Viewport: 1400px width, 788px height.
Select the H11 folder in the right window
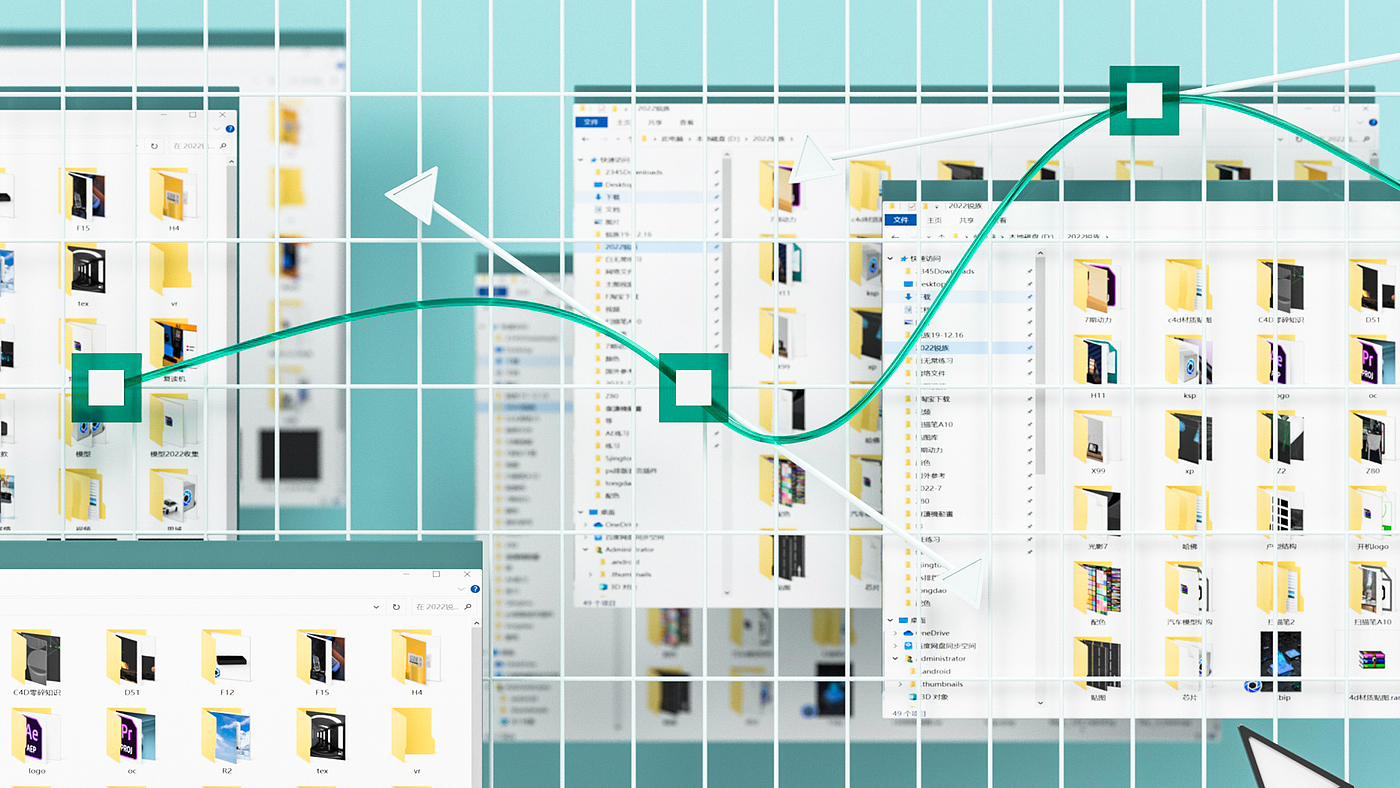(x=1098, y=367)
